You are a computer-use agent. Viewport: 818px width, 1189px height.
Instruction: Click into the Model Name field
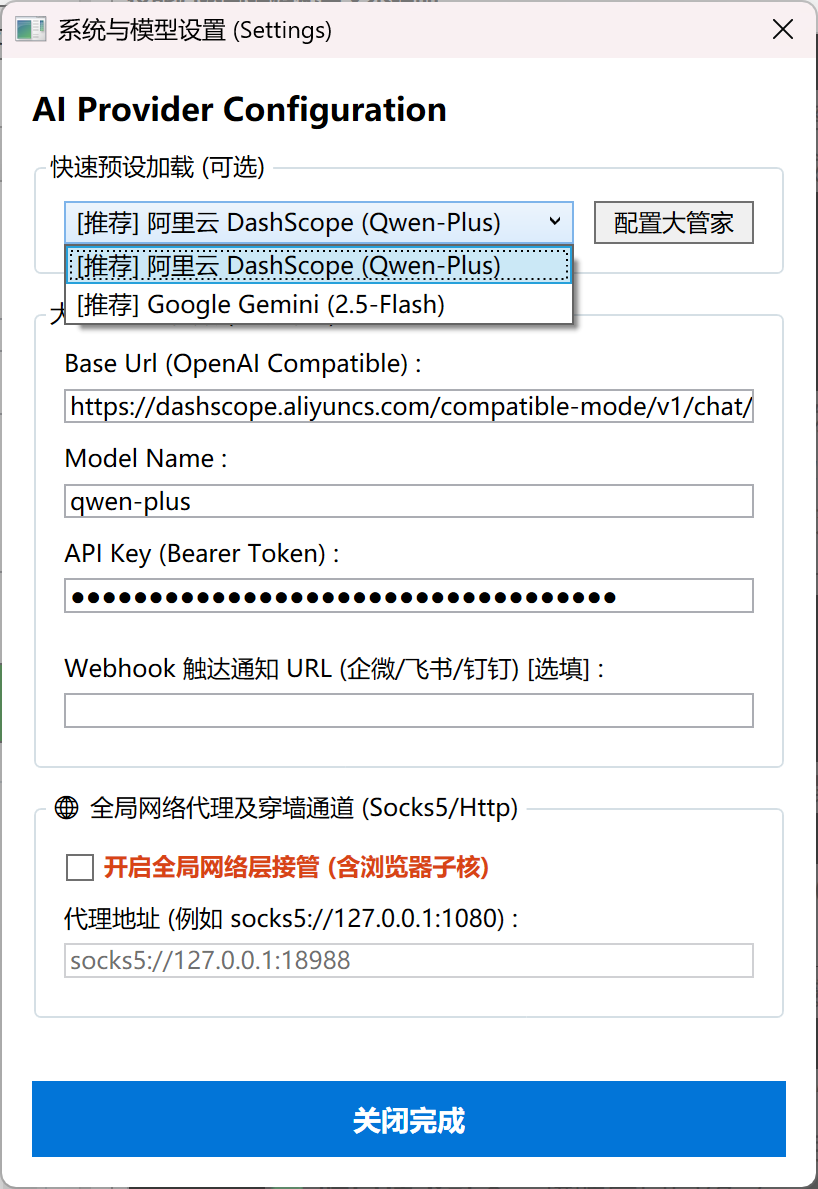[408, 502]
